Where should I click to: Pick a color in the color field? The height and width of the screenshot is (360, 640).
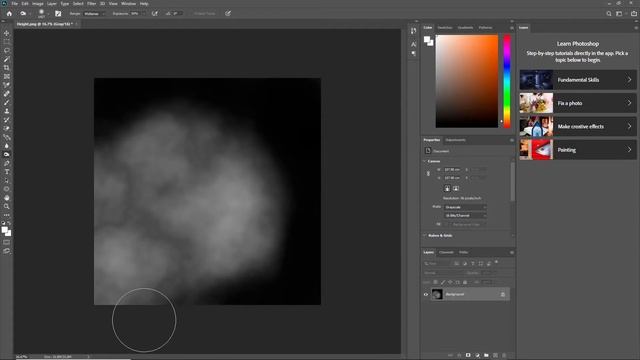click(467, 81)
